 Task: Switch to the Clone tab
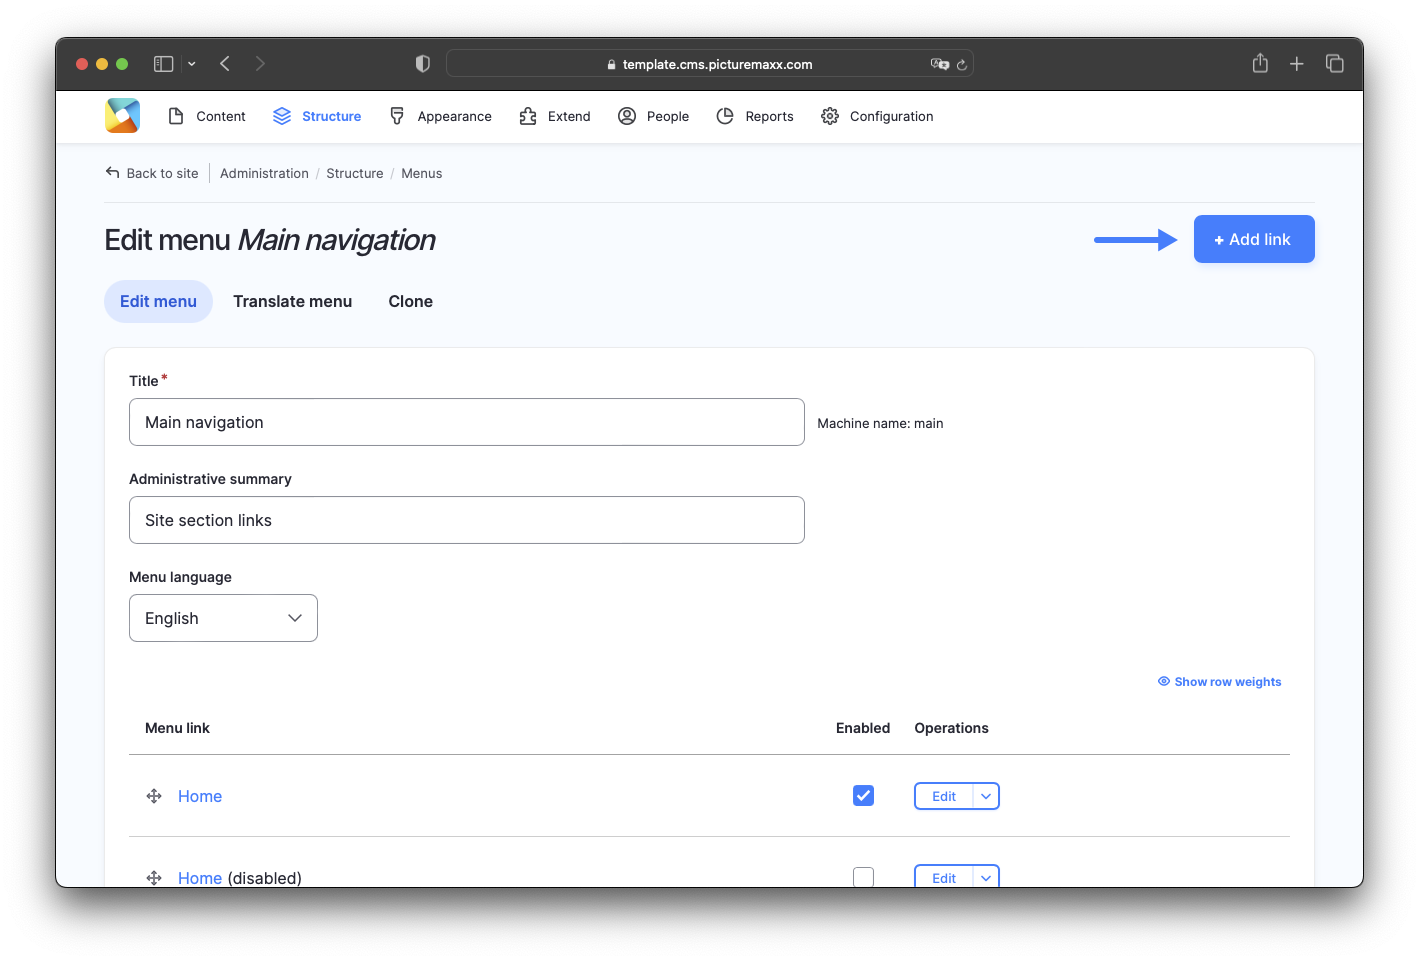[x=411, y=301]
